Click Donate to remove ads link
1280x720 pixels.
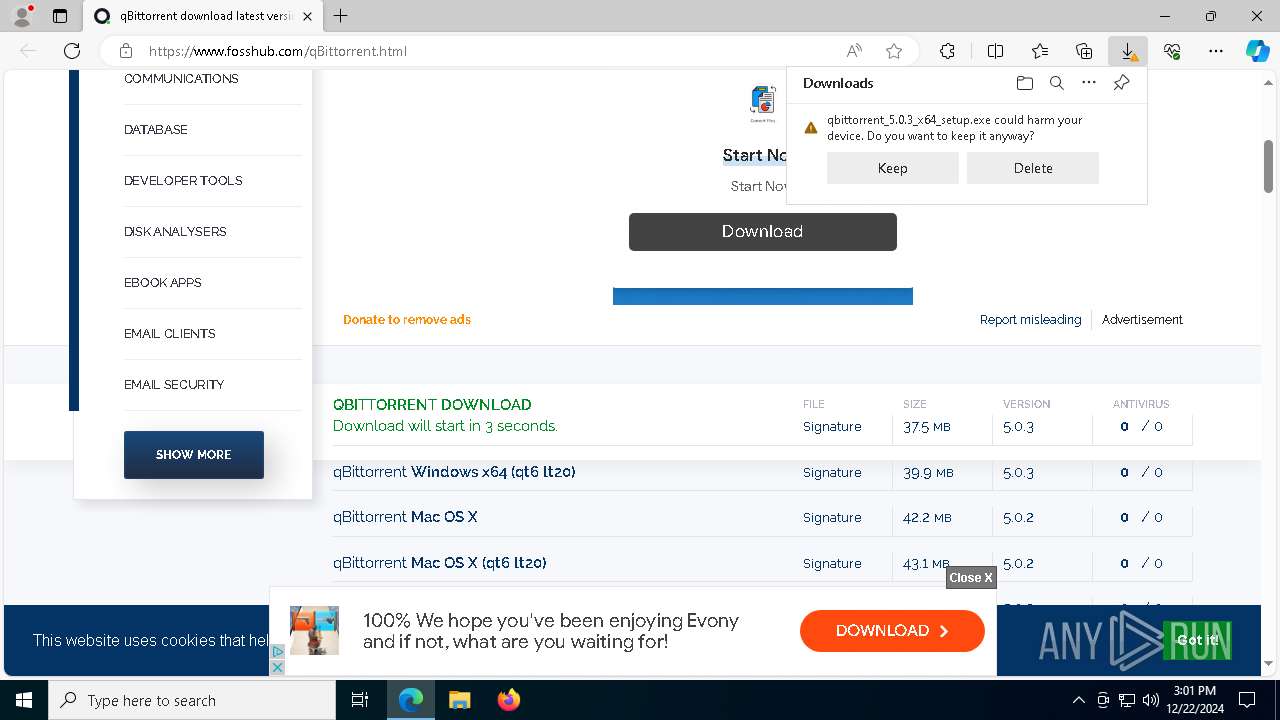[407, 320]
